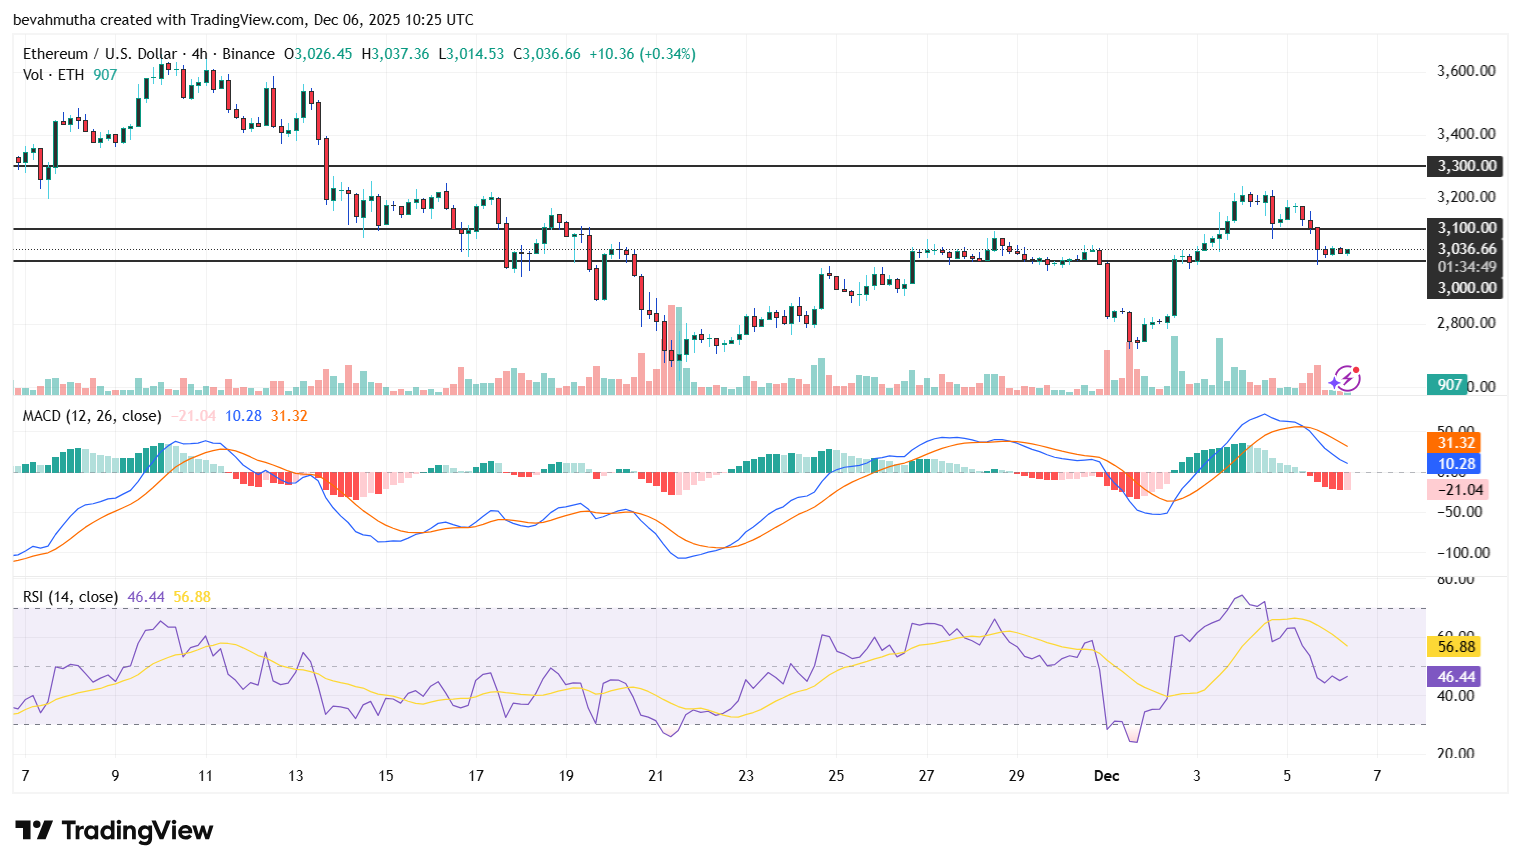This screenshot has width=1521, height=868.
Task: Click the 3,300.00 horizontal level price tag
Action: click(x=1465, y=166)
